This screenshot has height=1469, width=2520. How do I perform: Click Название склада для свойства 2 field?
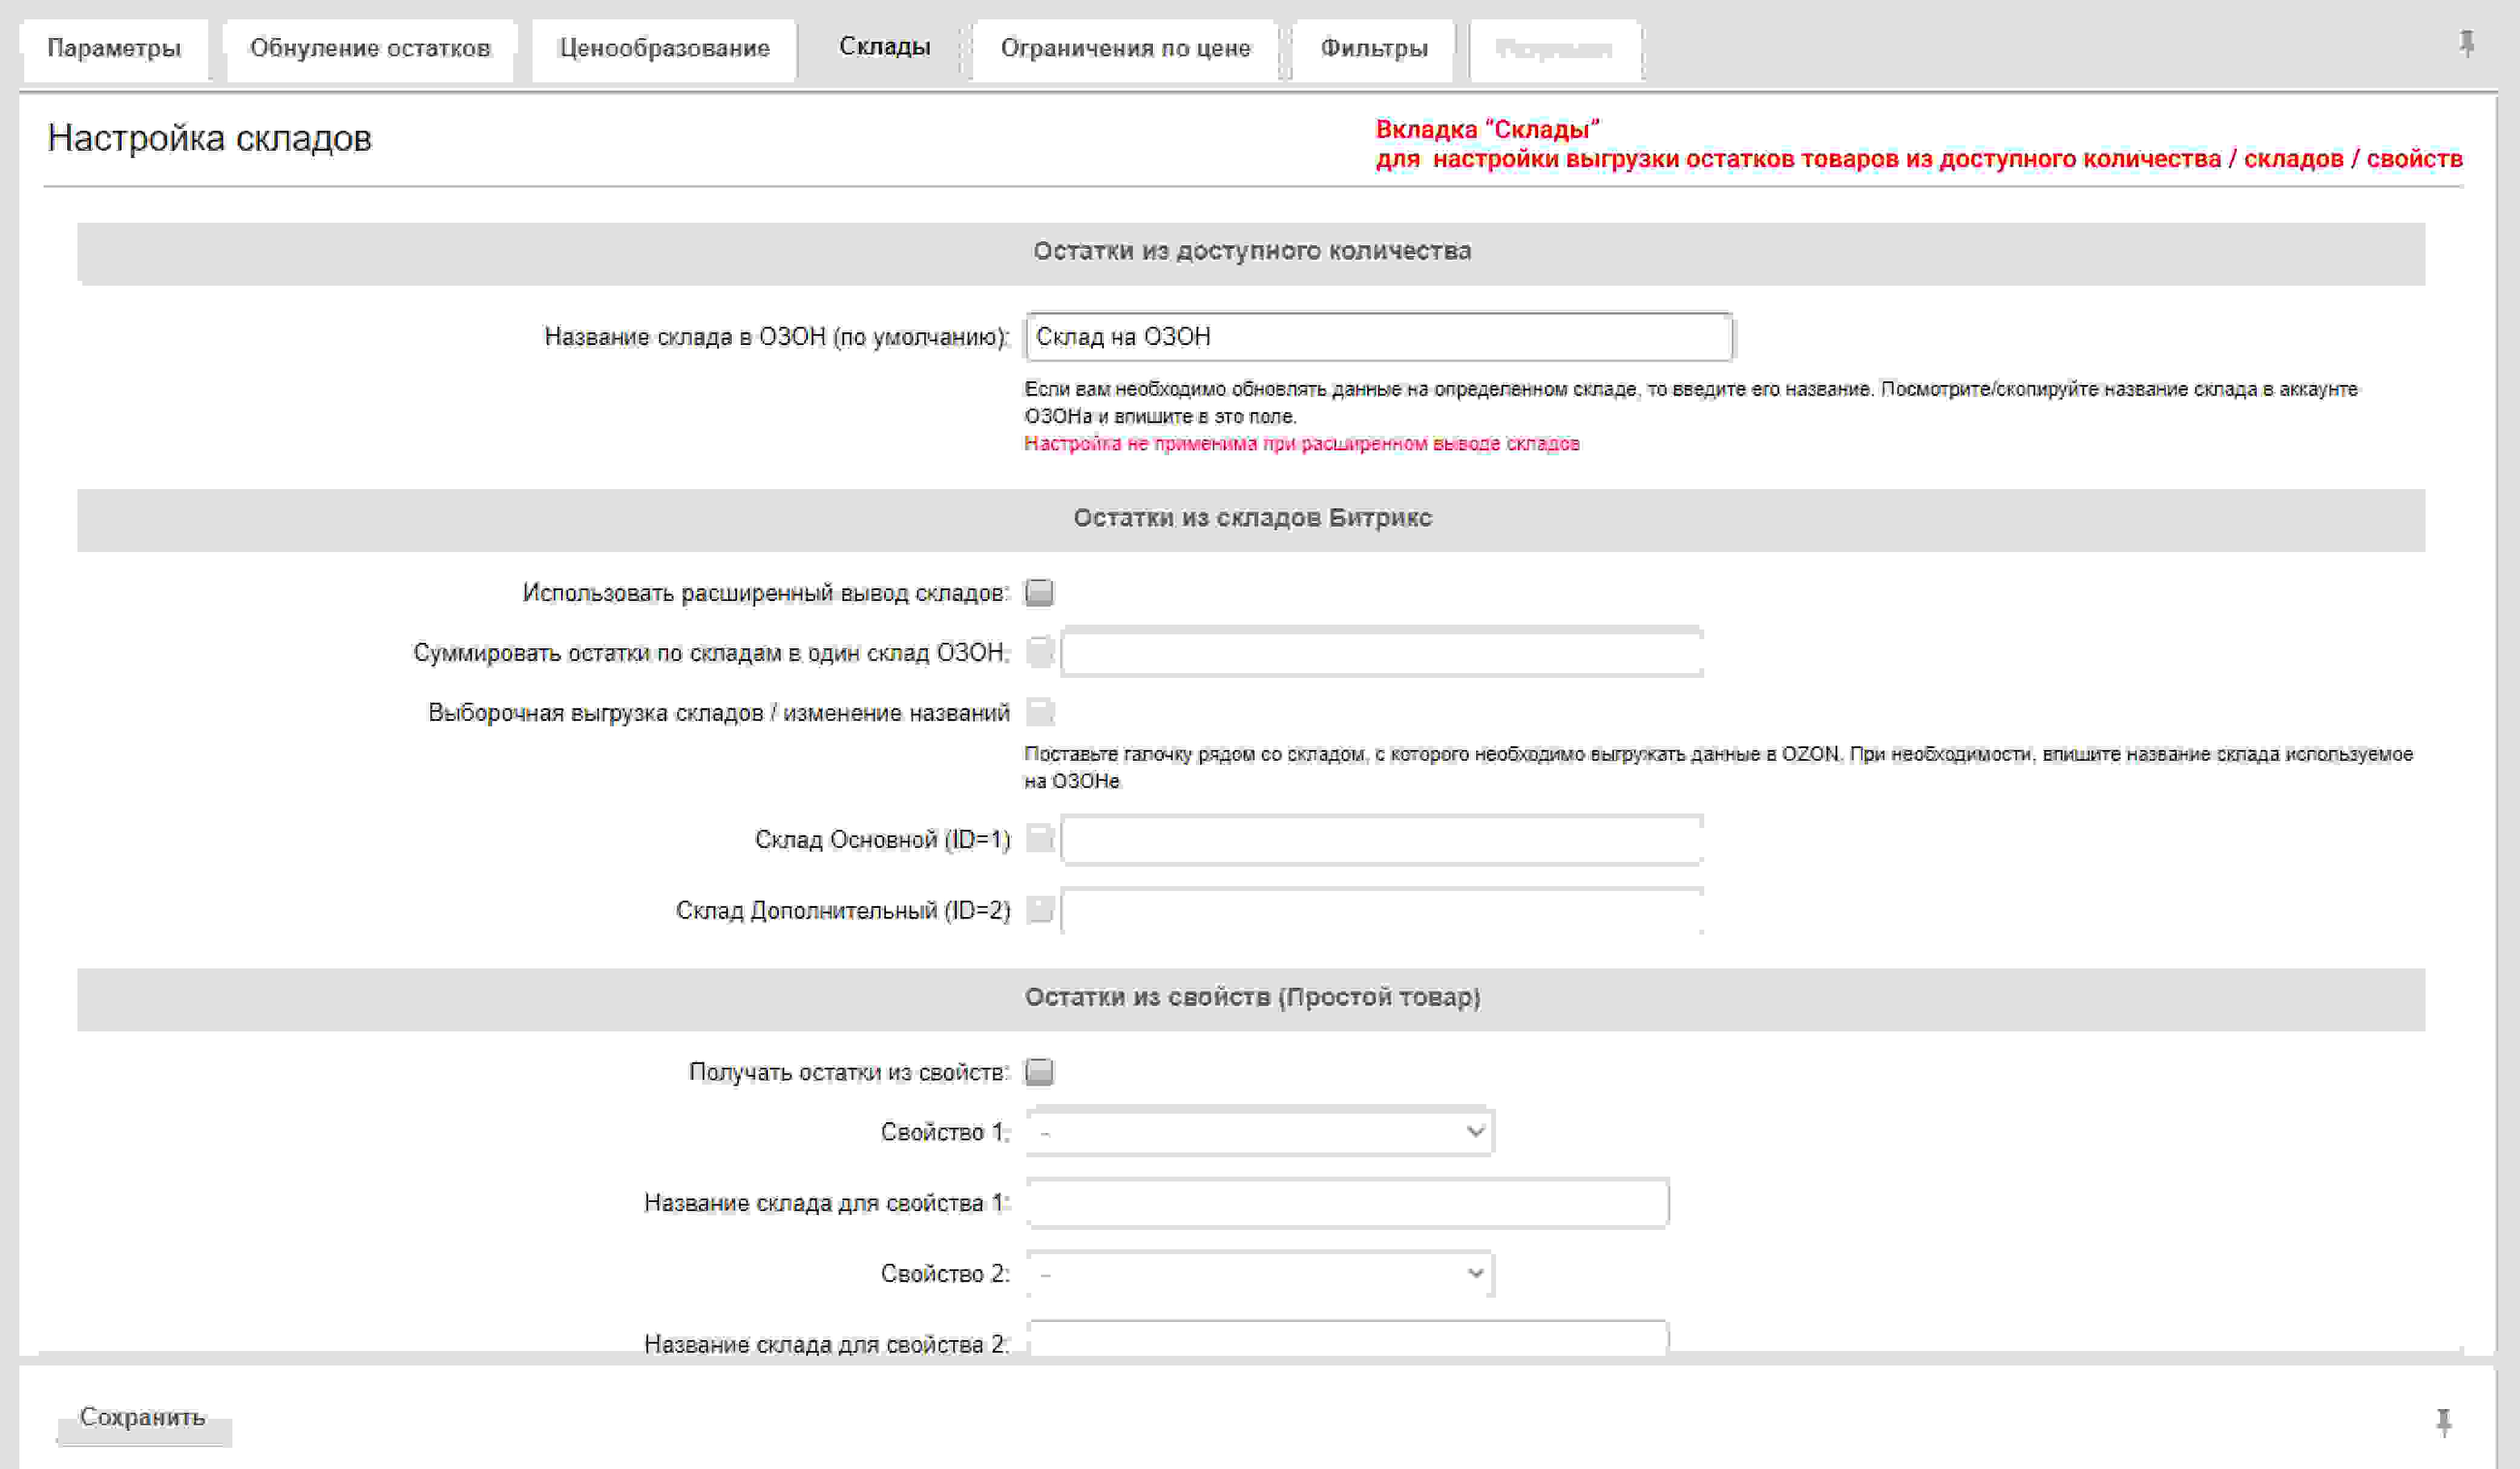pos(1347,1338)
